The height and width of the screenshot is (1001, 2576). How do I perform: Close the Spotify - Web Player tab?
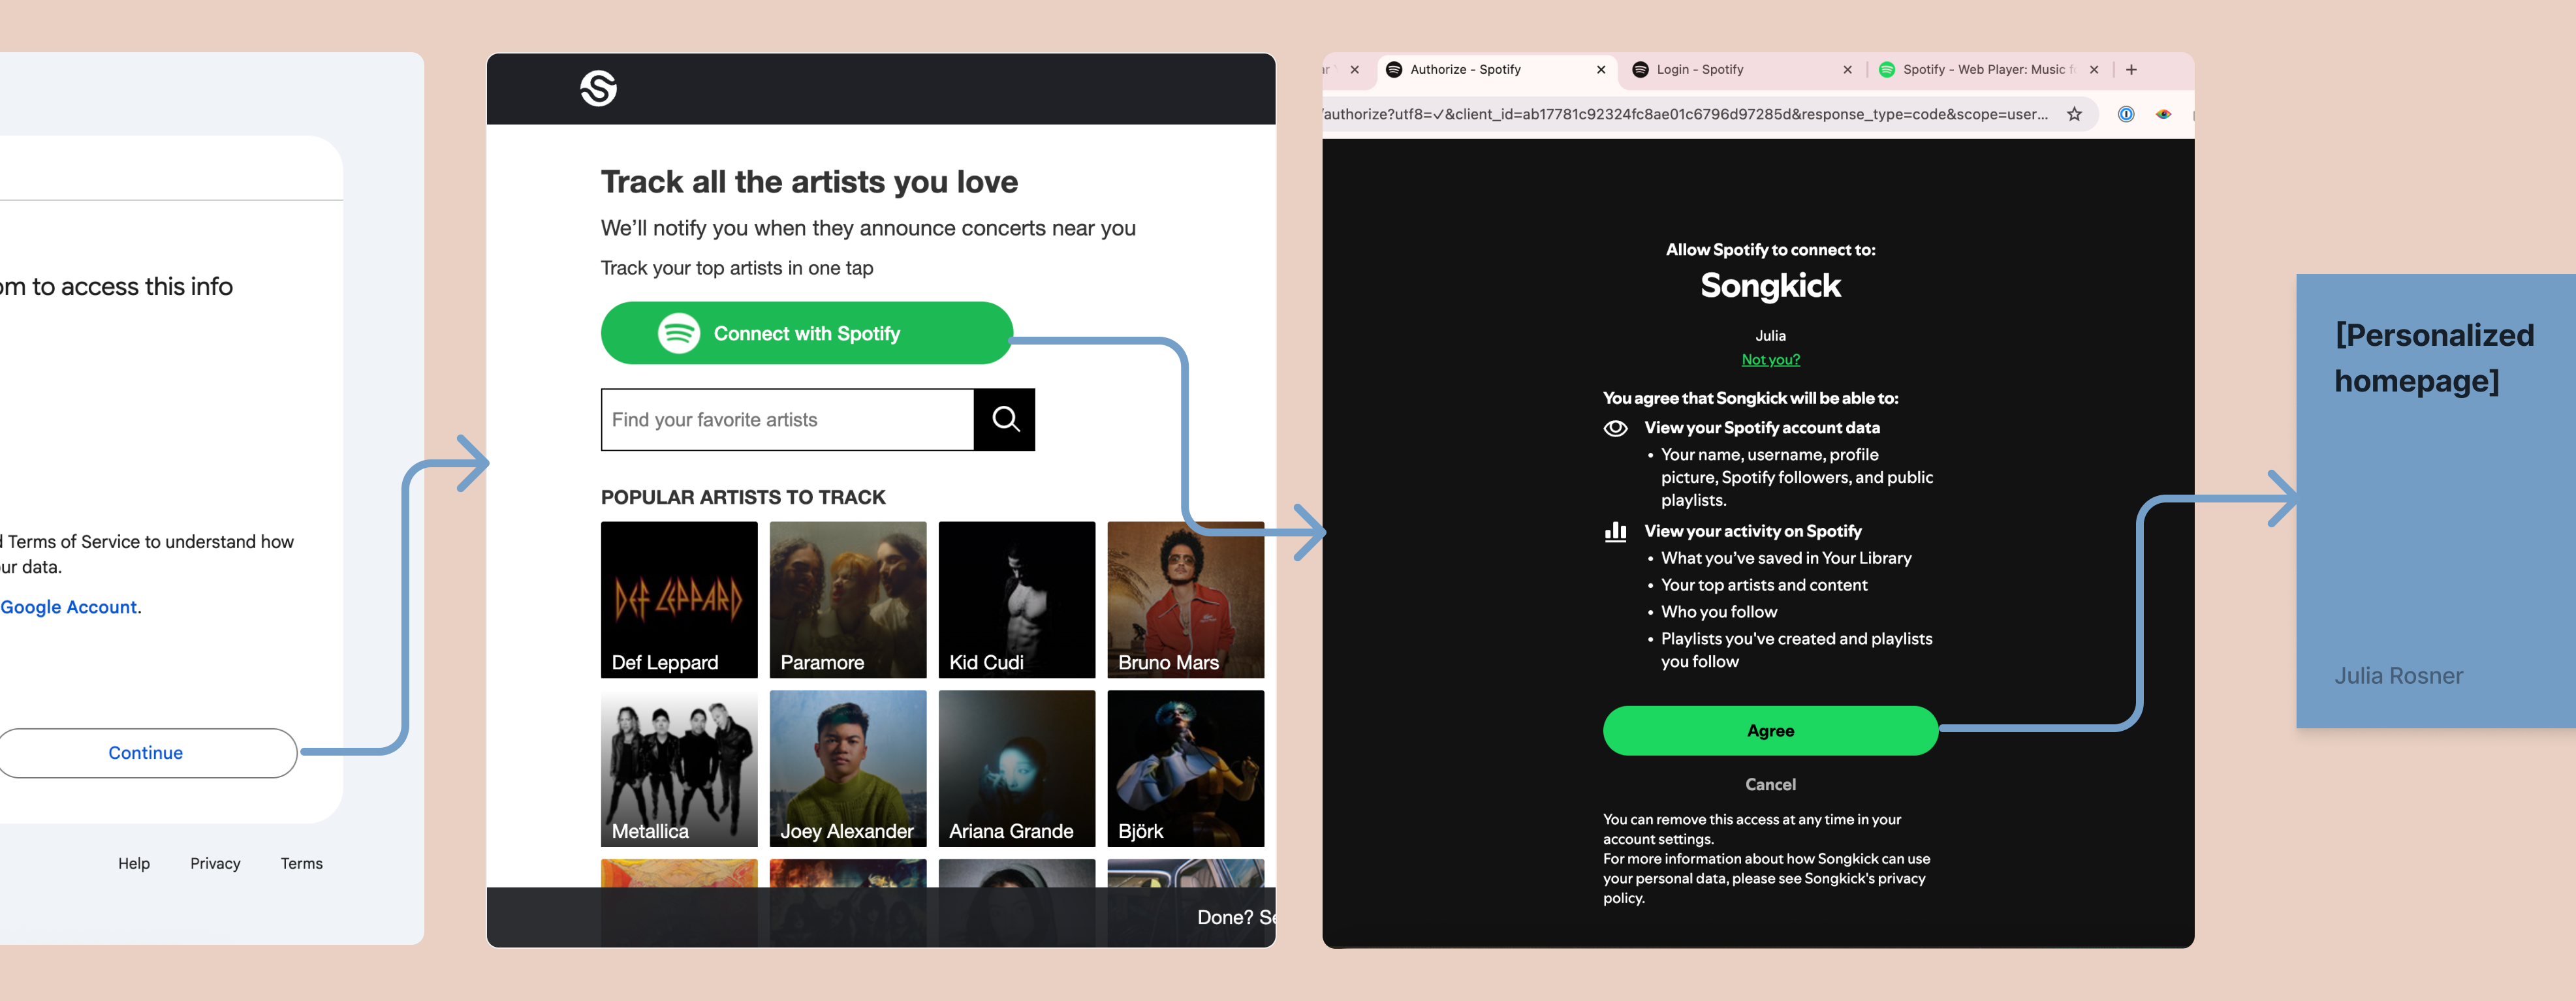point(2094,70)
